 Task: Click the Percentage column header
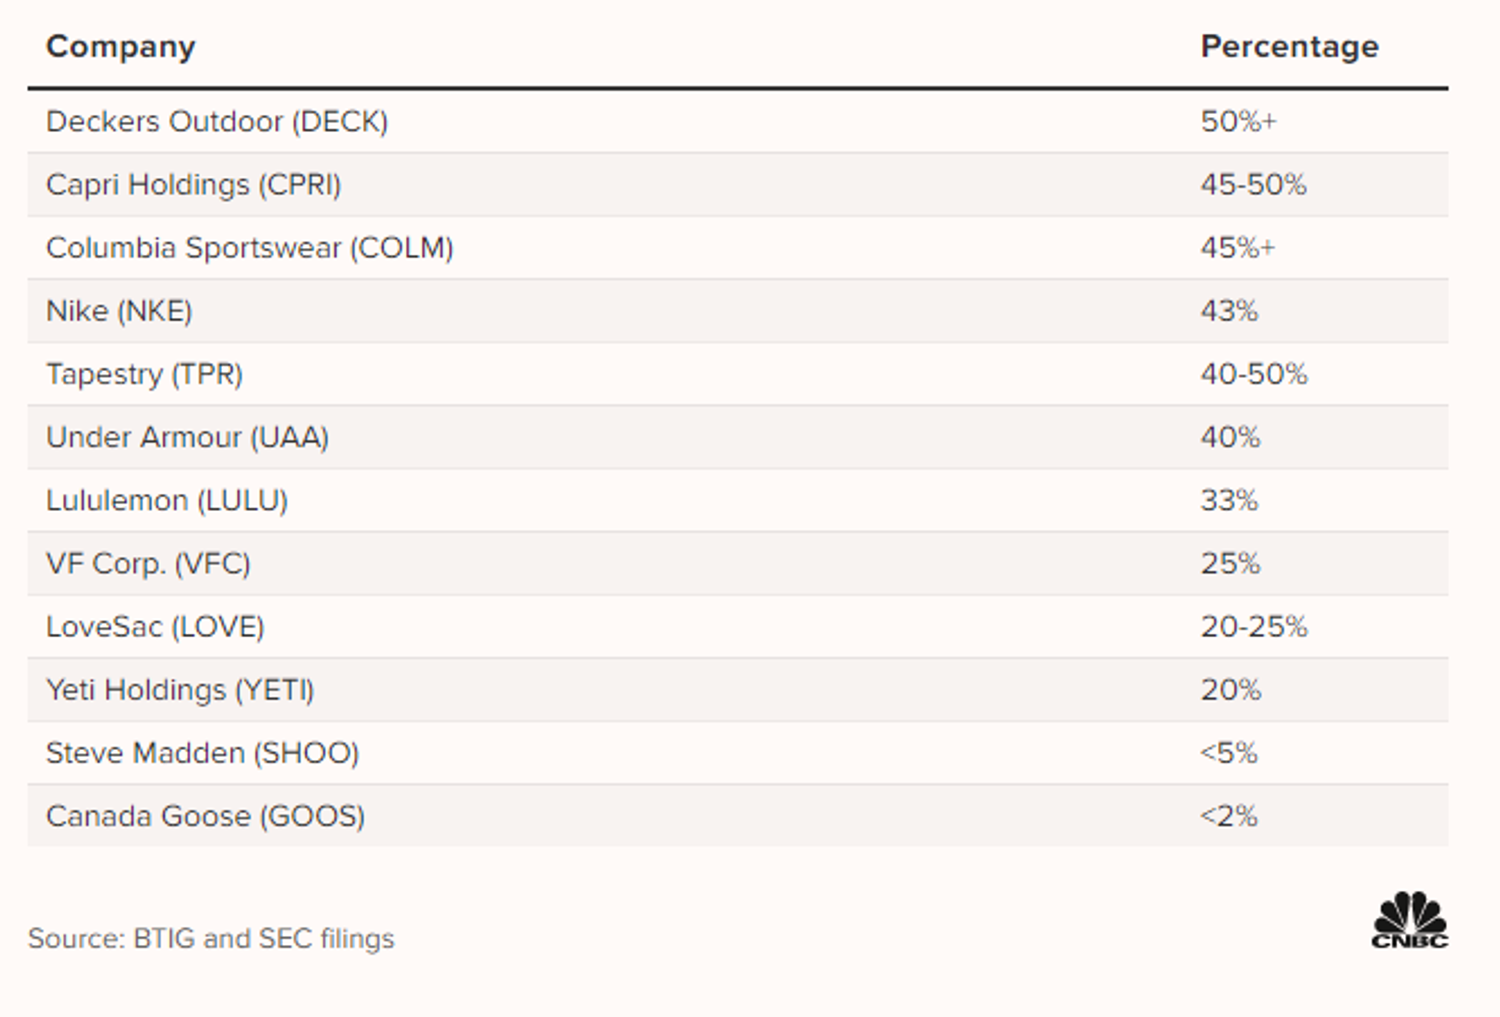coord(1289,46)
